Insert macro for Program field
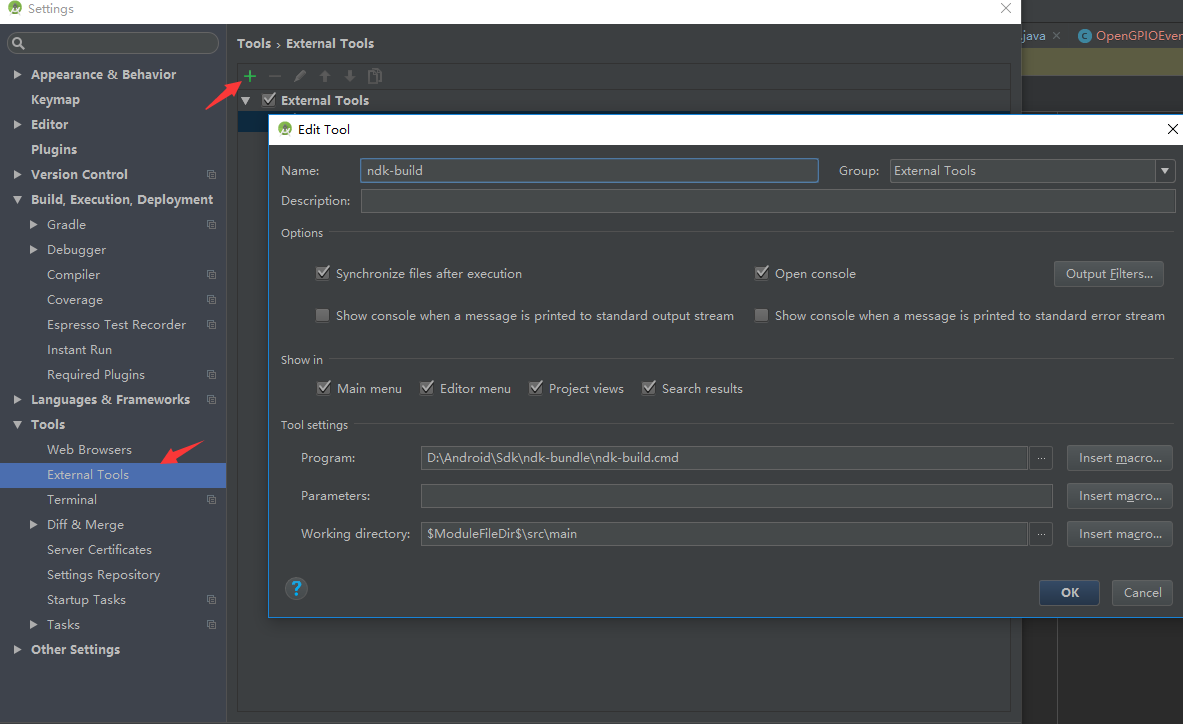This screenshot has width=1183, height=724. click(1120, 458)
